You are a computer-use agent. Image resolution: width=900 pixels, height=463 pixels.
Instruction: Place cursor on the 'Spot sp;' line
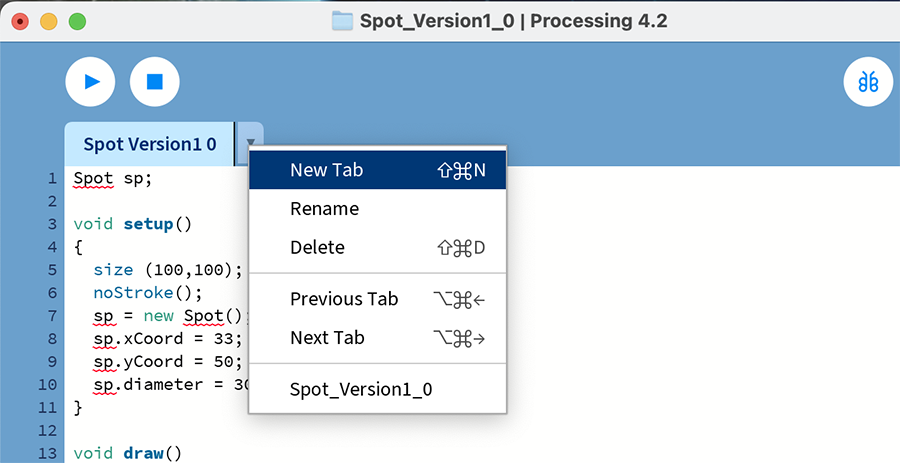(112, 179)
